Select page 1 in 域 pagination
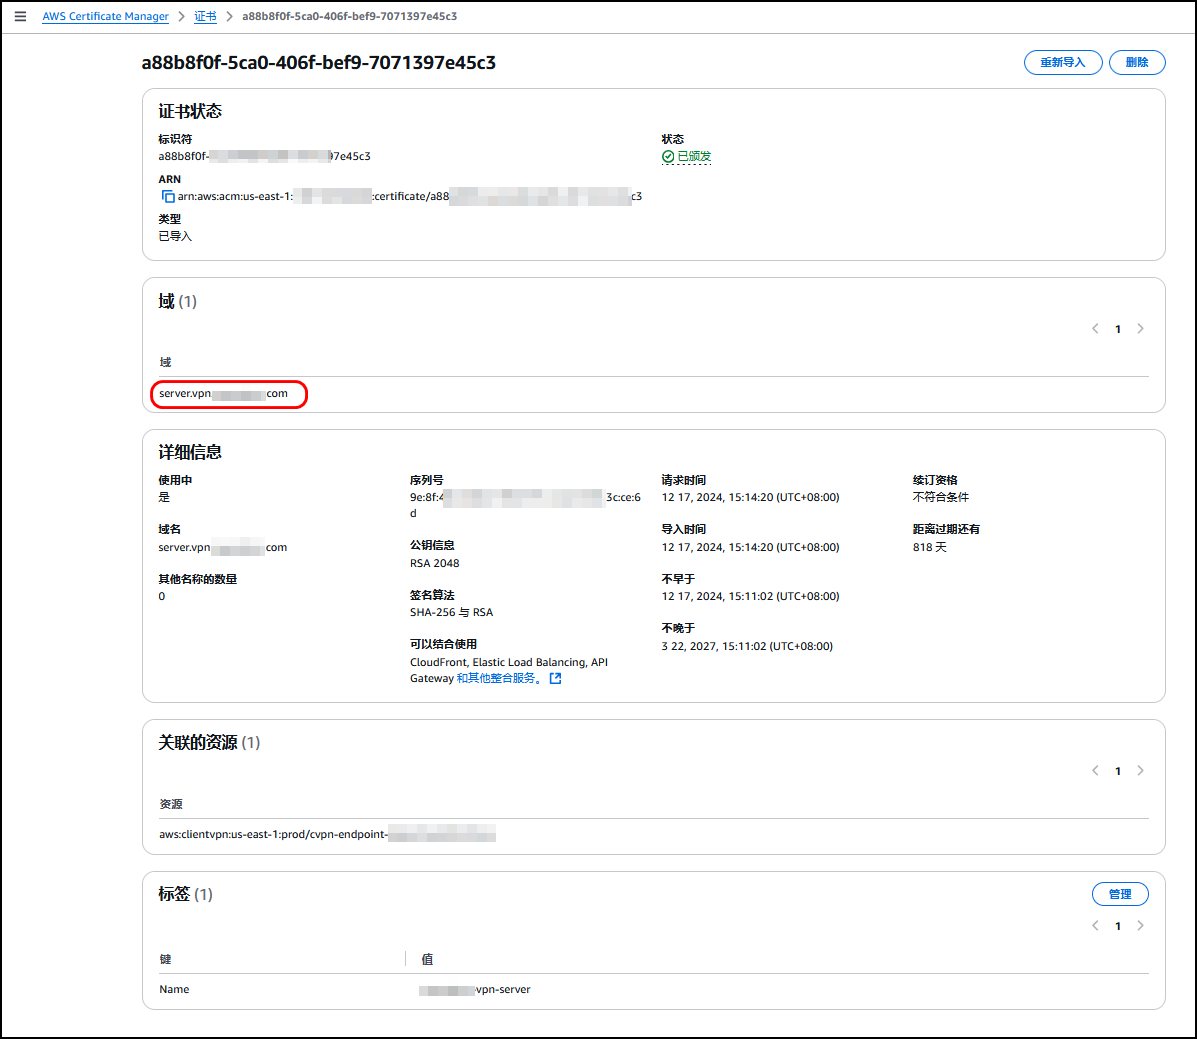Image resolution: width=1197 pixels, height=1039 pixels. pyautogui.click(x=1118, y=329)
